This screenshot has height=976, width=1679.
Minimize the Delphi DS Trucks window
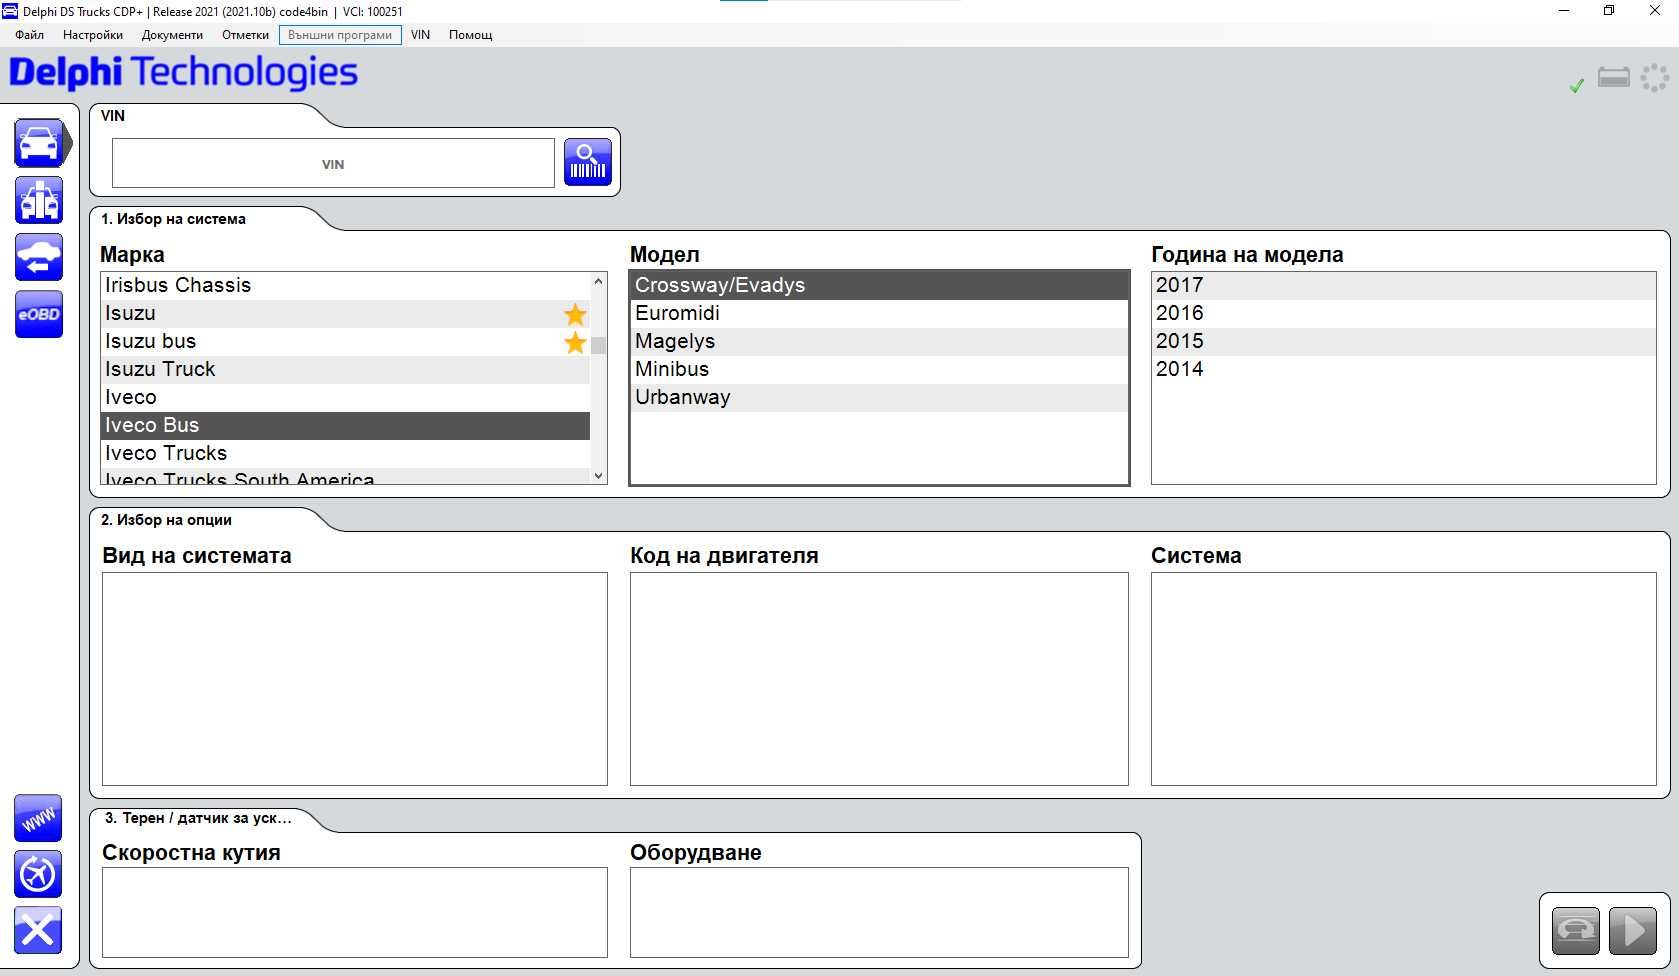coord(1565,11)
